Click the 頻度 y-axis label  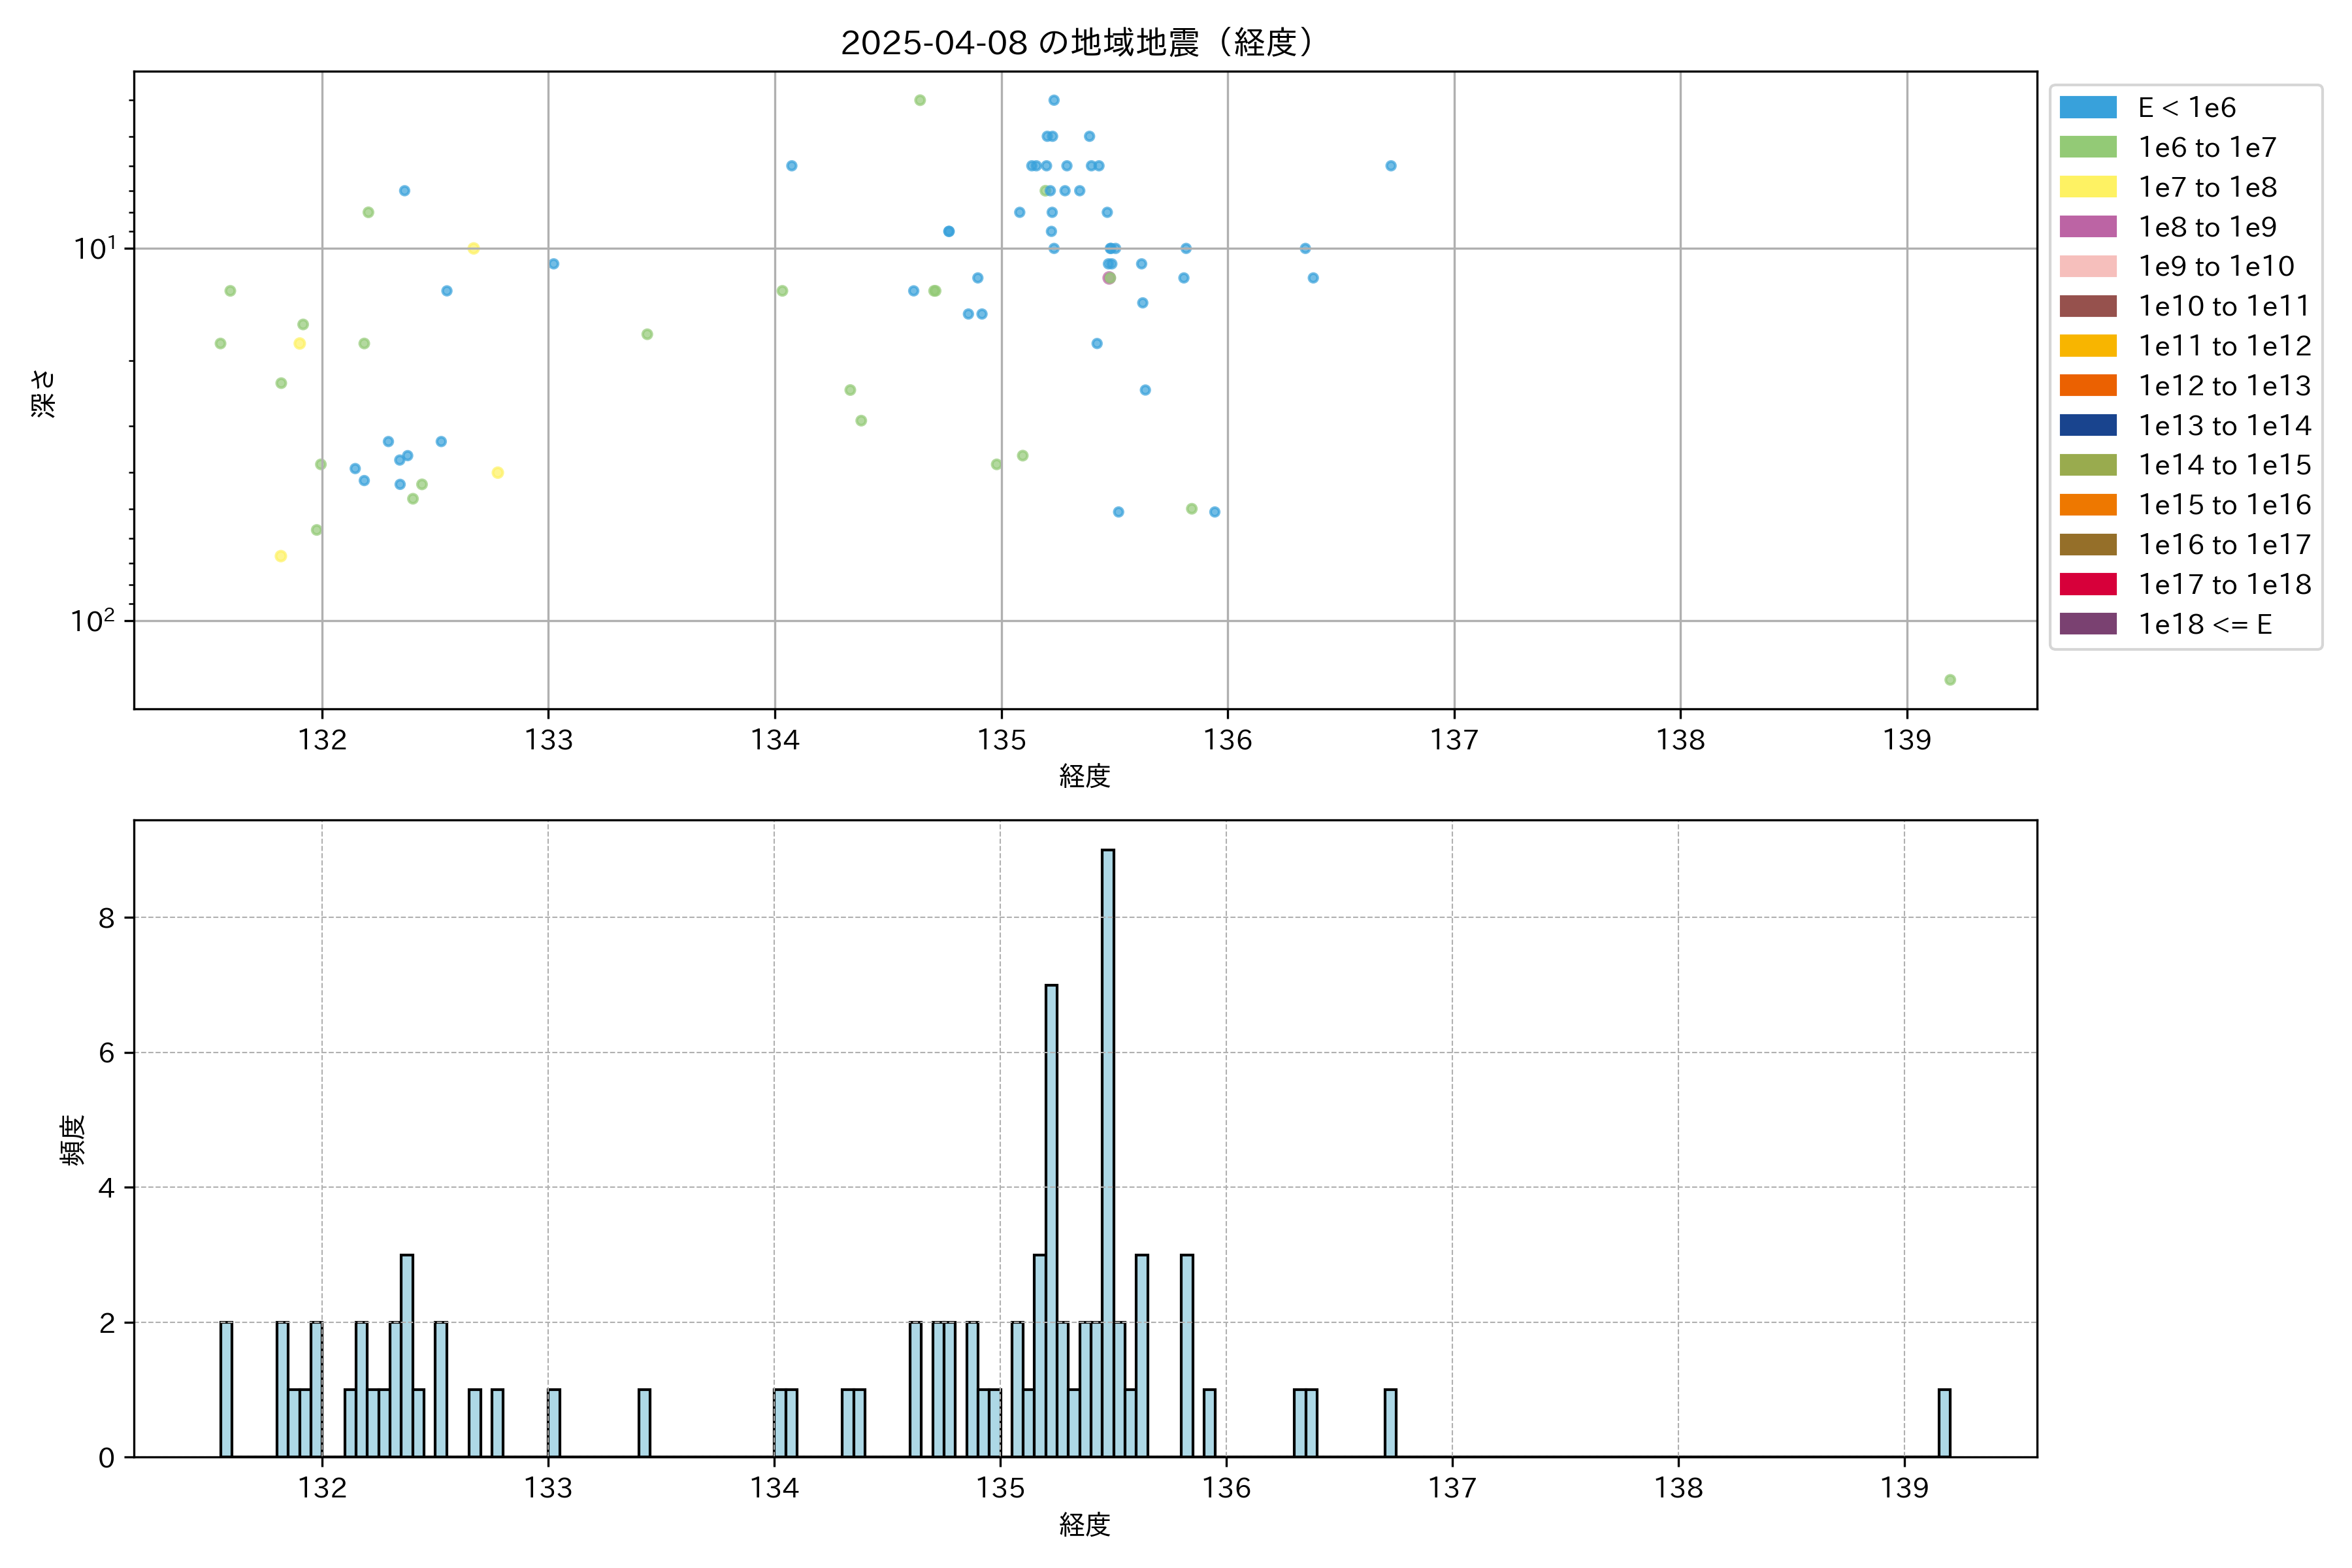[x=73, y=1140]
